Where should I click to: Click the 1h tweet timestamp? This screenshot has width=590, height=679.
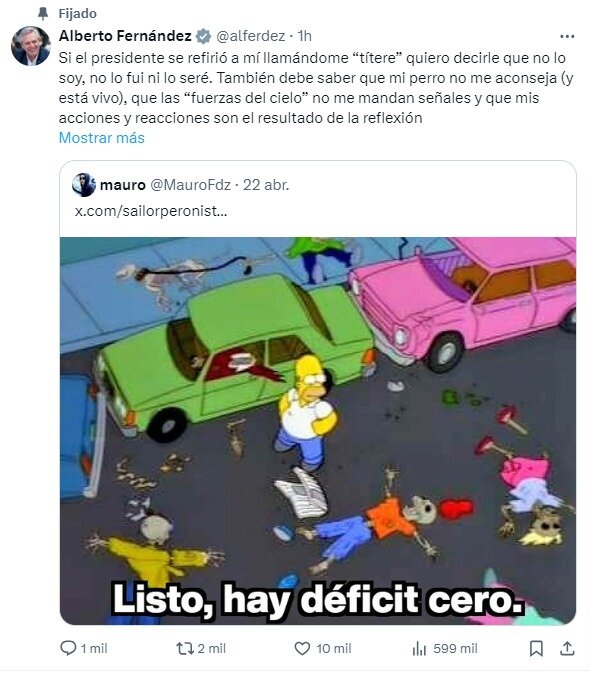305,36
